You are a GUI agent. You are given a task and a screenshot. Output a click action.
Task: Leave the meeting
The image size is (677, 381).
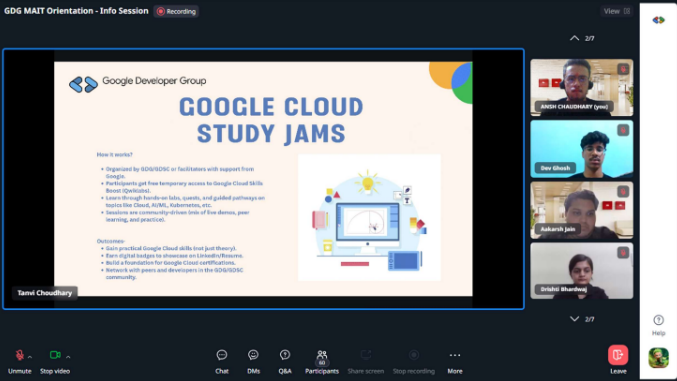[x=618, y=355]
